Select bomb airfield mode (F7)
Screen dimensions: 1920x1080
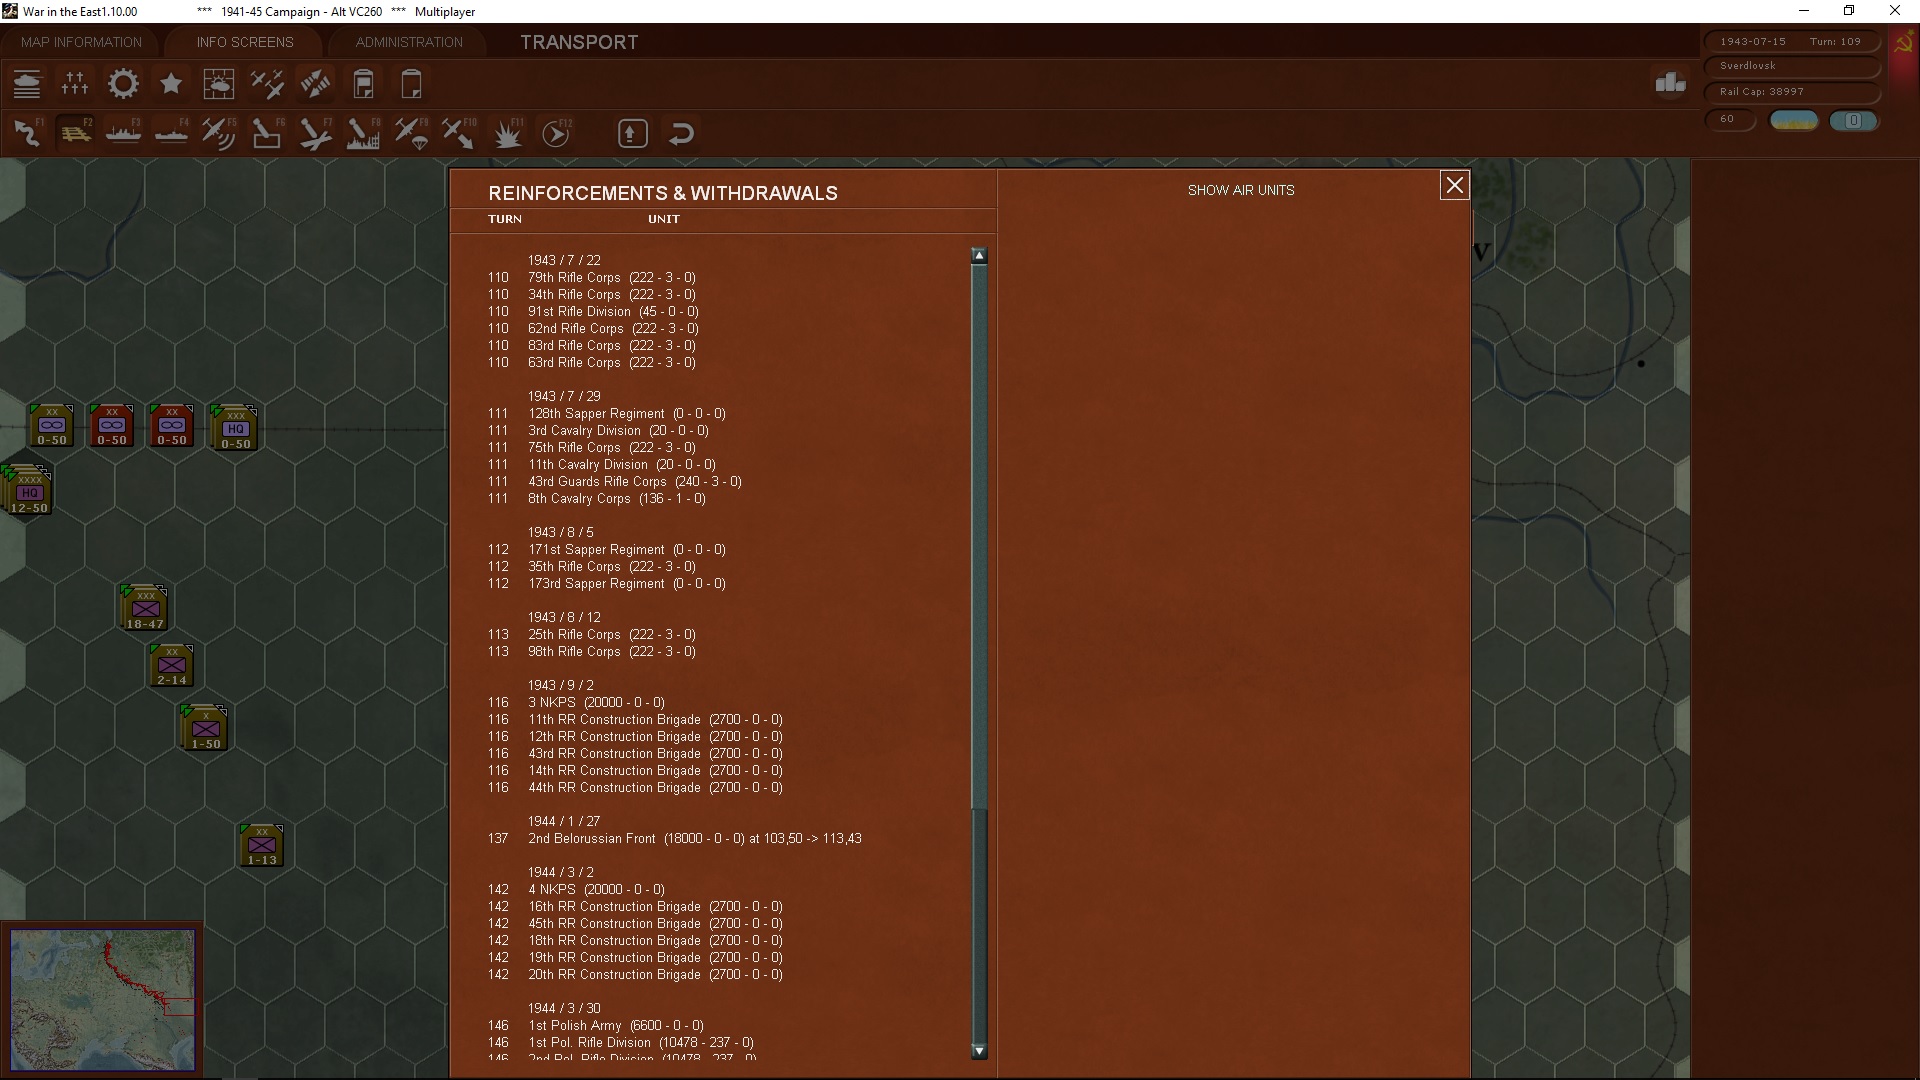tap(315, 134)
